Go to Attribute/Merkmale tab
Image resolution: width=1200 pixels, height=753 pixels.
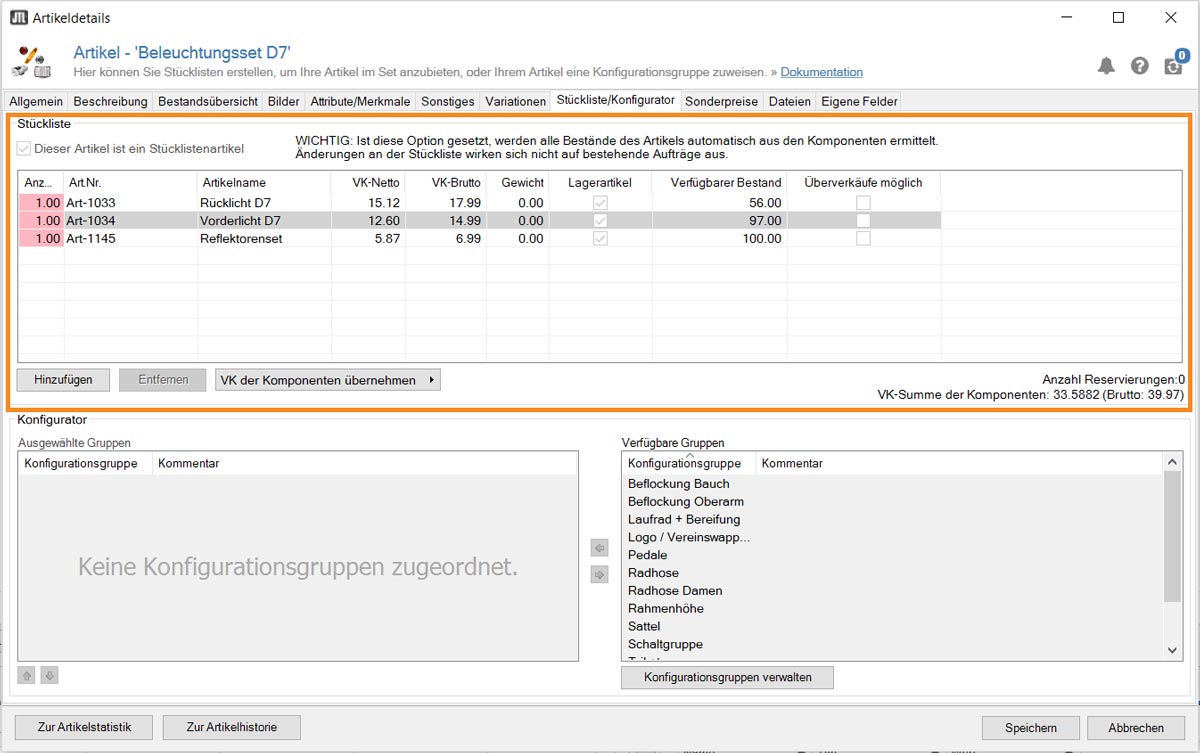point(360,101)
